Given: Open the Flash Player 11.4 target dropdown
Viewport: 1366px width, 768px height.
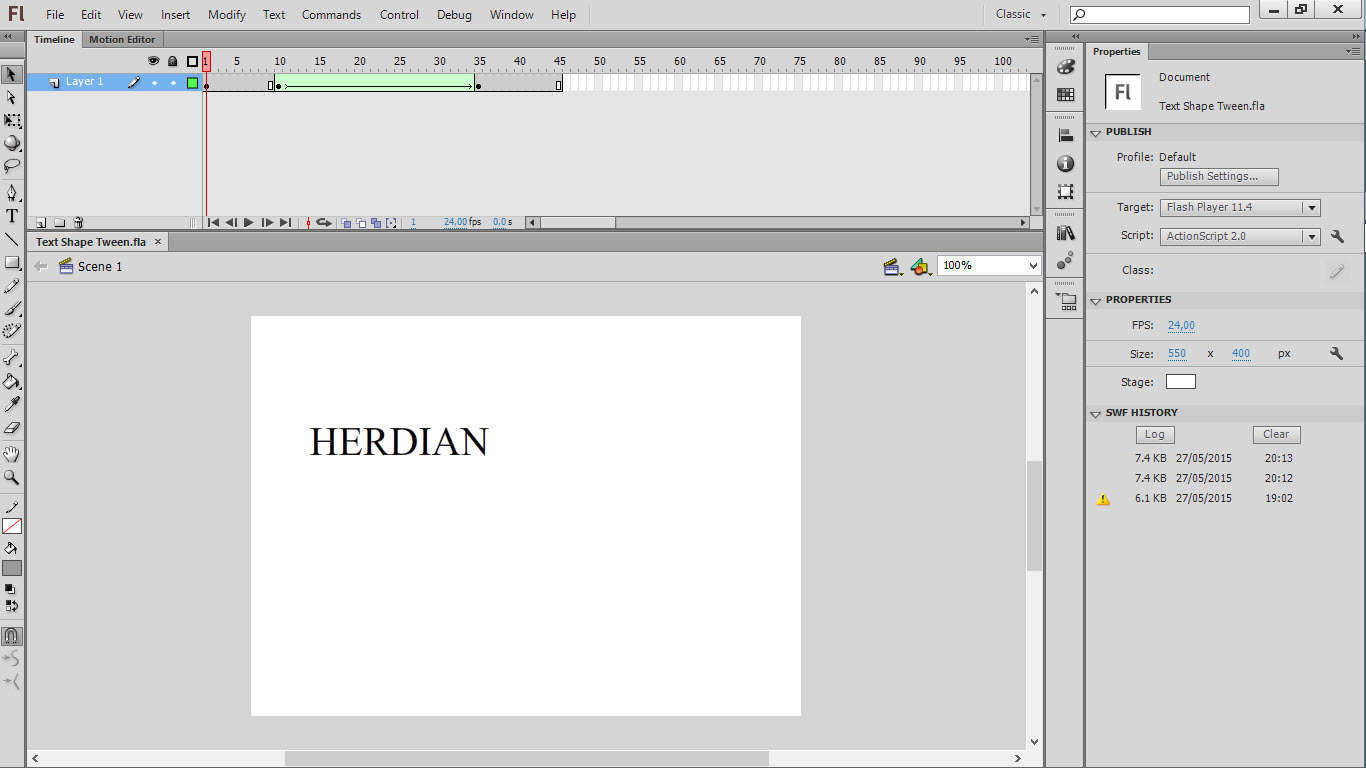Looking at the screenshot, I should [x=1240, y=208].
